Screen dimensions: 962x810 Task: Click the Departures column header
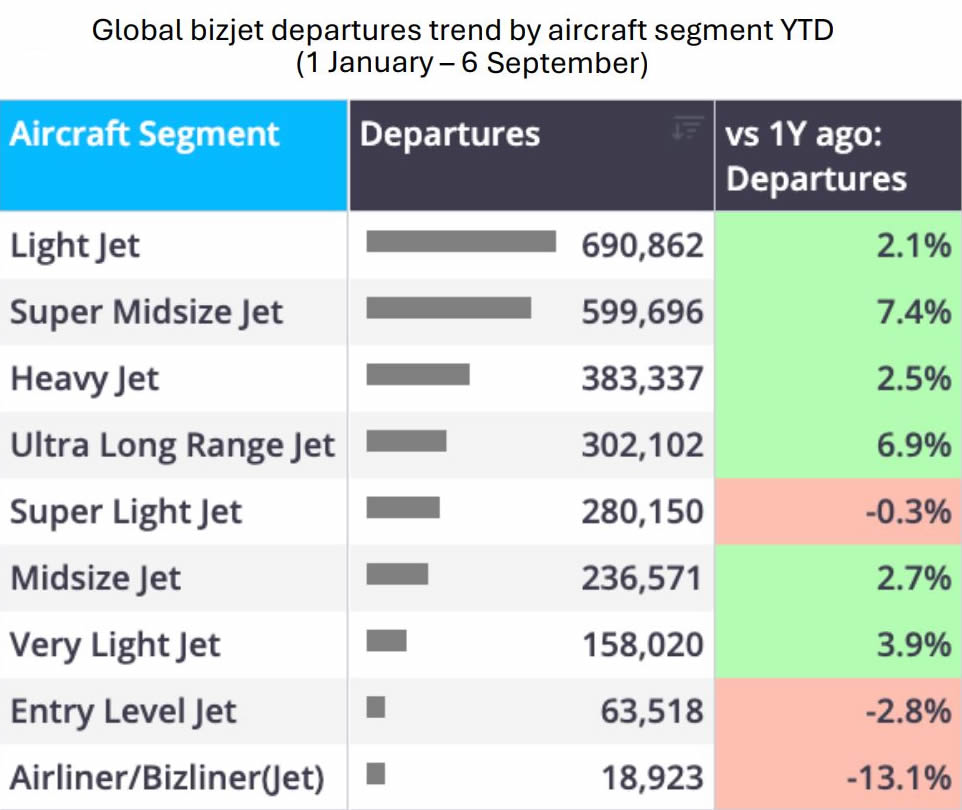click(x=532, y=155)
